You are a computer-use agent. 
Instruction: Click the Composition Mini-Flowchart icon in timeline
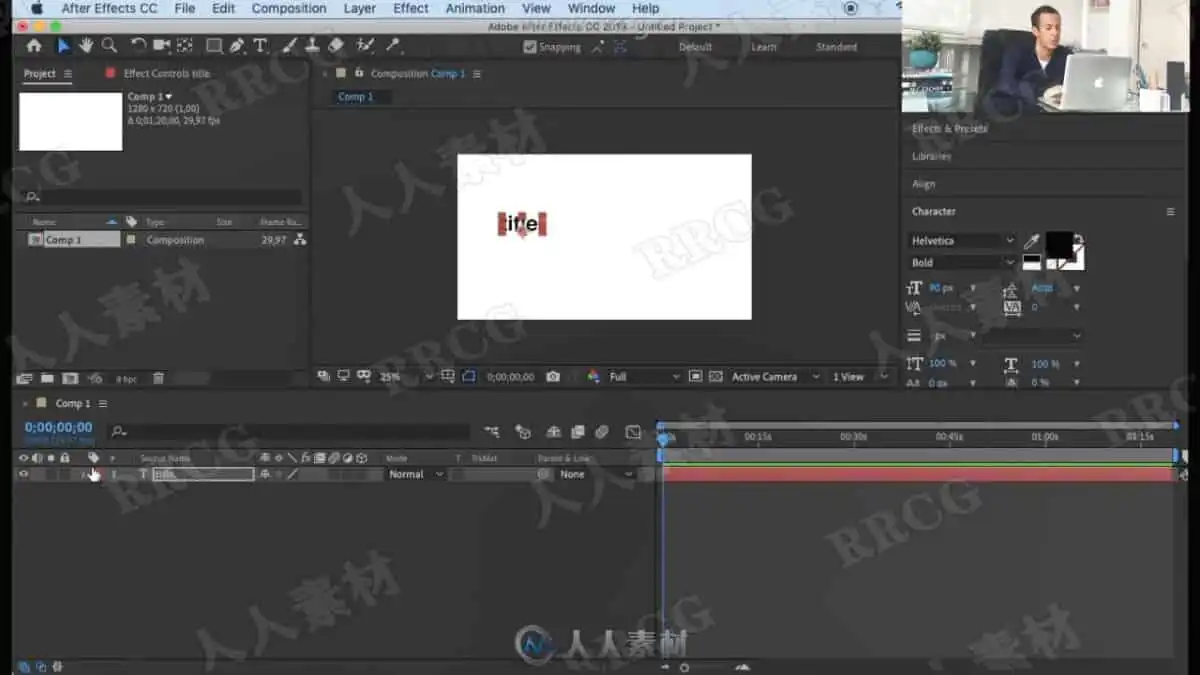click(492, 432)
